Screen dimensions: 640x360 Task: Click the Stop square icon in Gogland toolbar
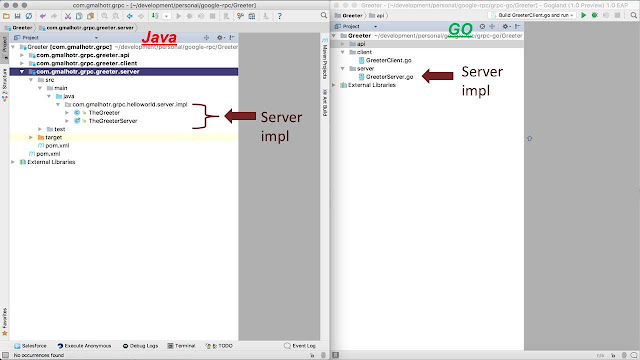point(618,15)
